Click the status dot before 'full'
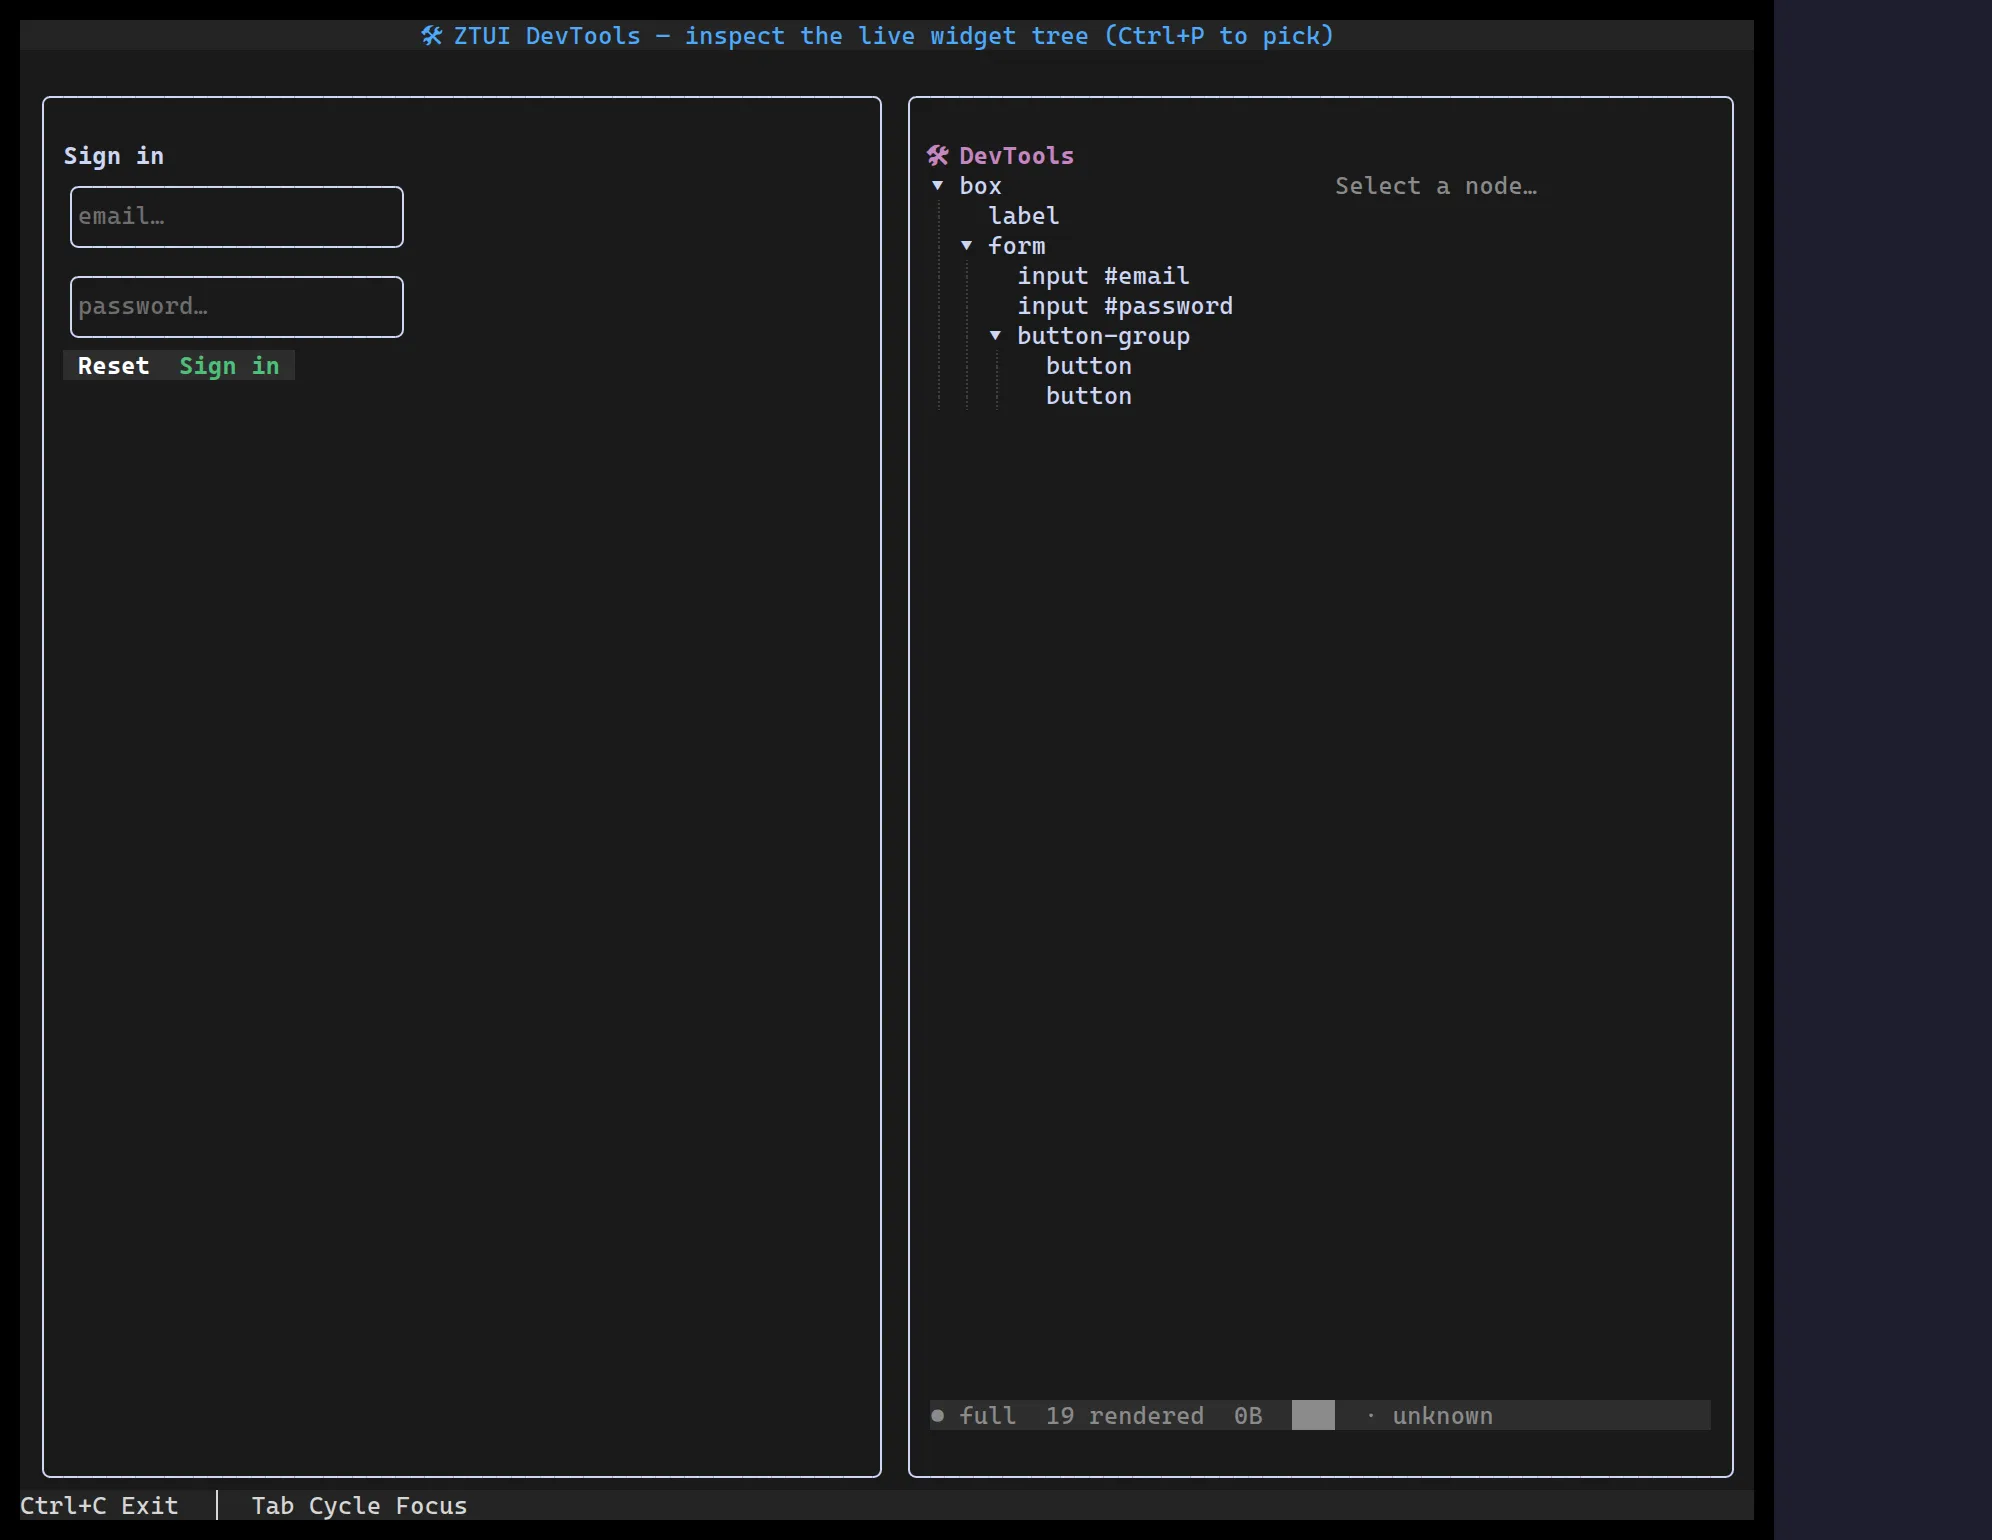Viewport: 1992px width, 1540px height. coord(937,1416)
